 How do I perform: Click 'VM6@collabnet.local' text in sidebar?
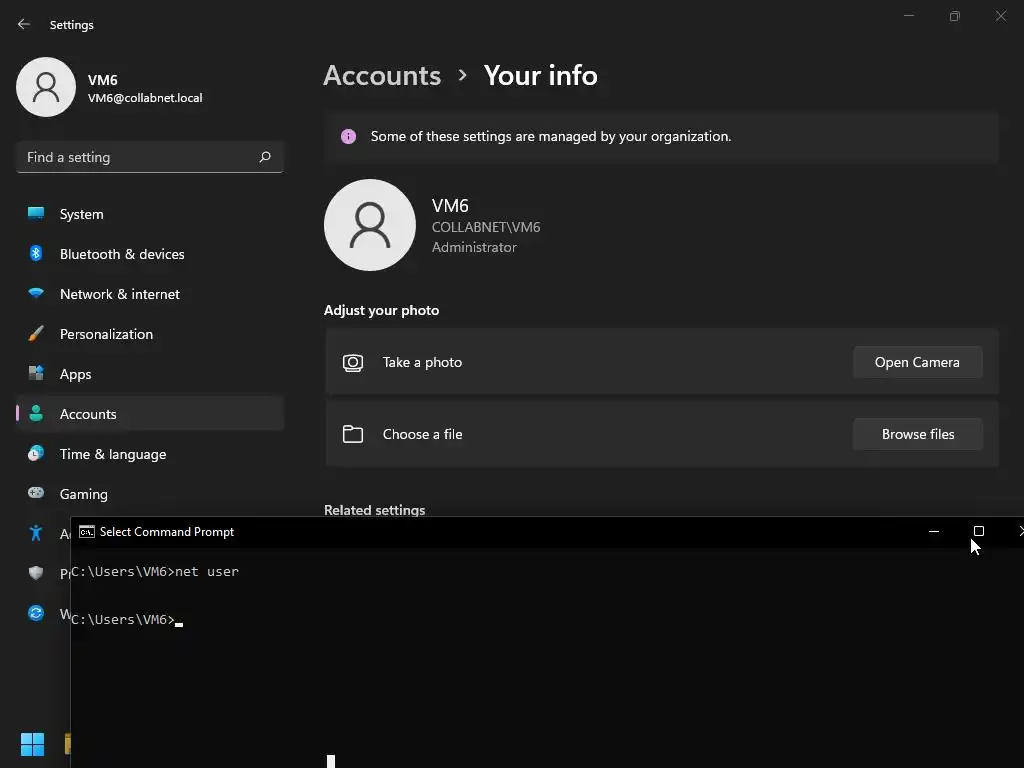145,98
